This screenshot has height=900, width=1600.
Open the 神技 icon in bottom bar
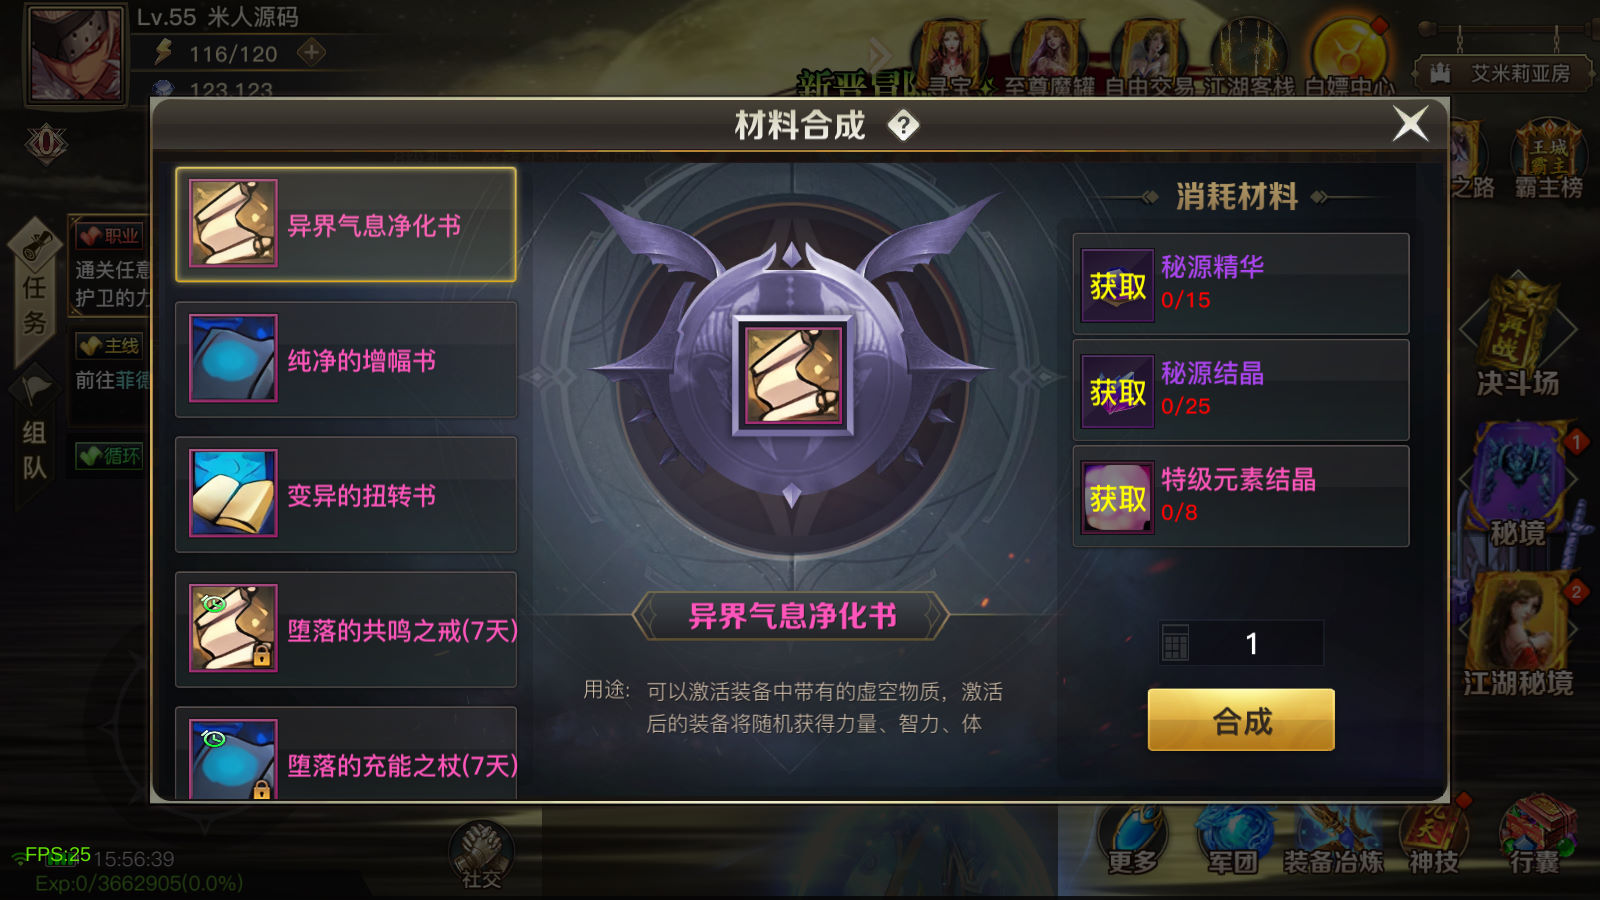click(x=1434, y=836)
